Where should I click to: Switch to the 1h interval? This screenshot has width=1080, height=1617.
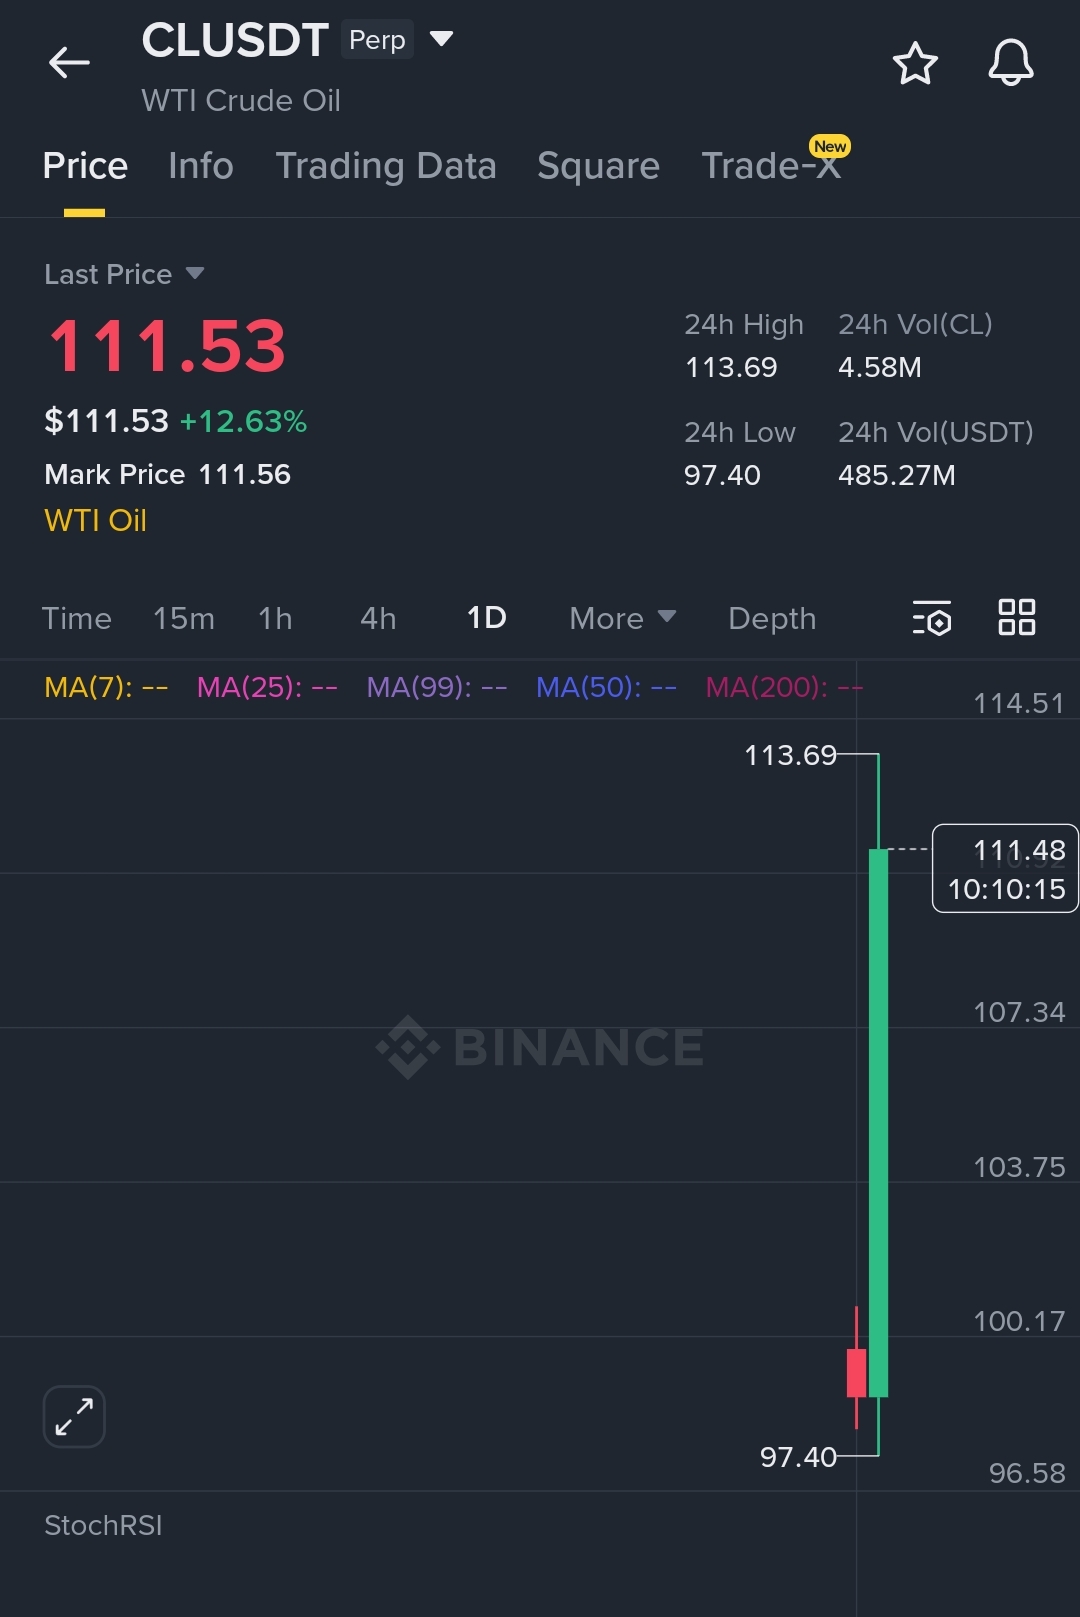275,619
